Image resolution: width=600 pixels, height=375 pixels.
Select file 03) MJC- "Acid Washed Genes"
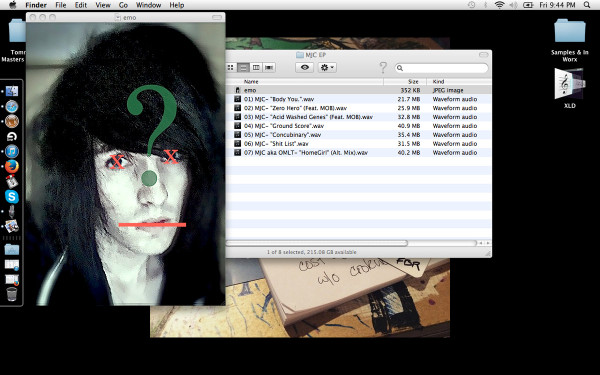359,117
